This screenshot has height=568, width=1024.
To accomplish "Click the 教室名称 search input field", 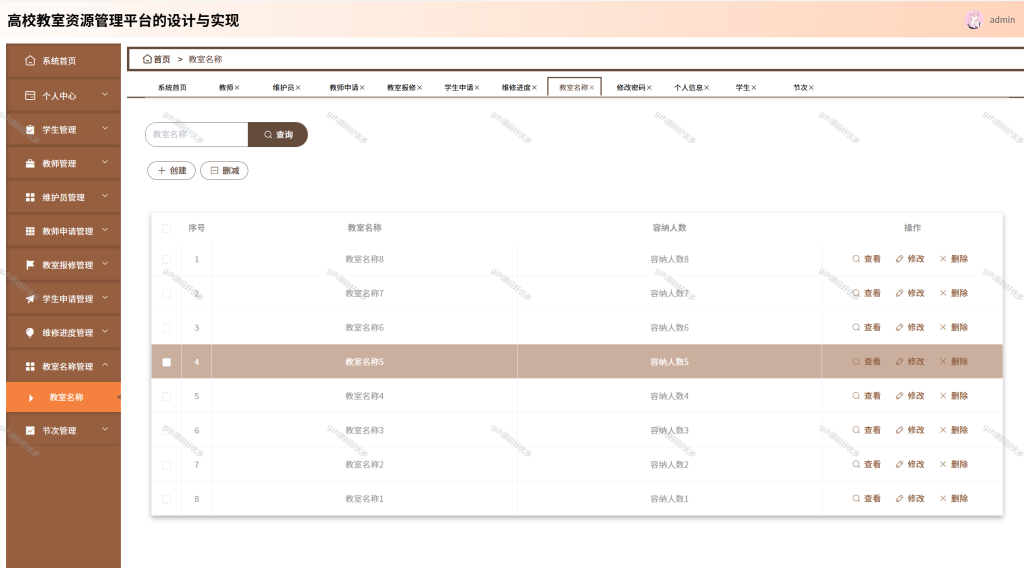I will [197, 134].
